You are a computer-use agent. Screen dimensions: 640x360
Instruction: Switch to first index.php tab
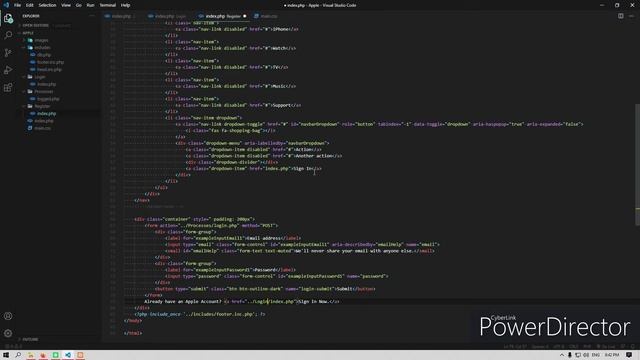click(122, 16)
